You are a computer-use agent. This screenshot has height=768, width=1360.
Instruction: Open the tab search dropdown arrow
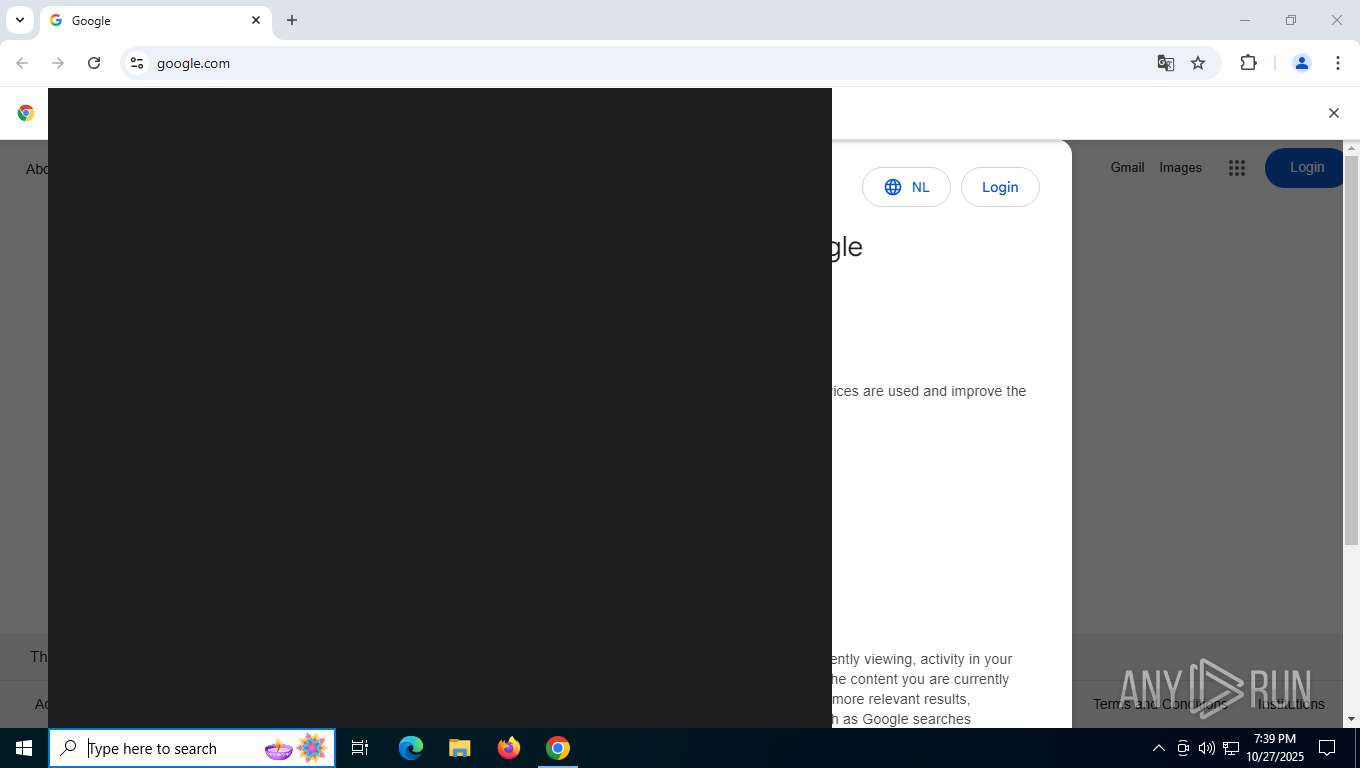(x=19, y=20)
